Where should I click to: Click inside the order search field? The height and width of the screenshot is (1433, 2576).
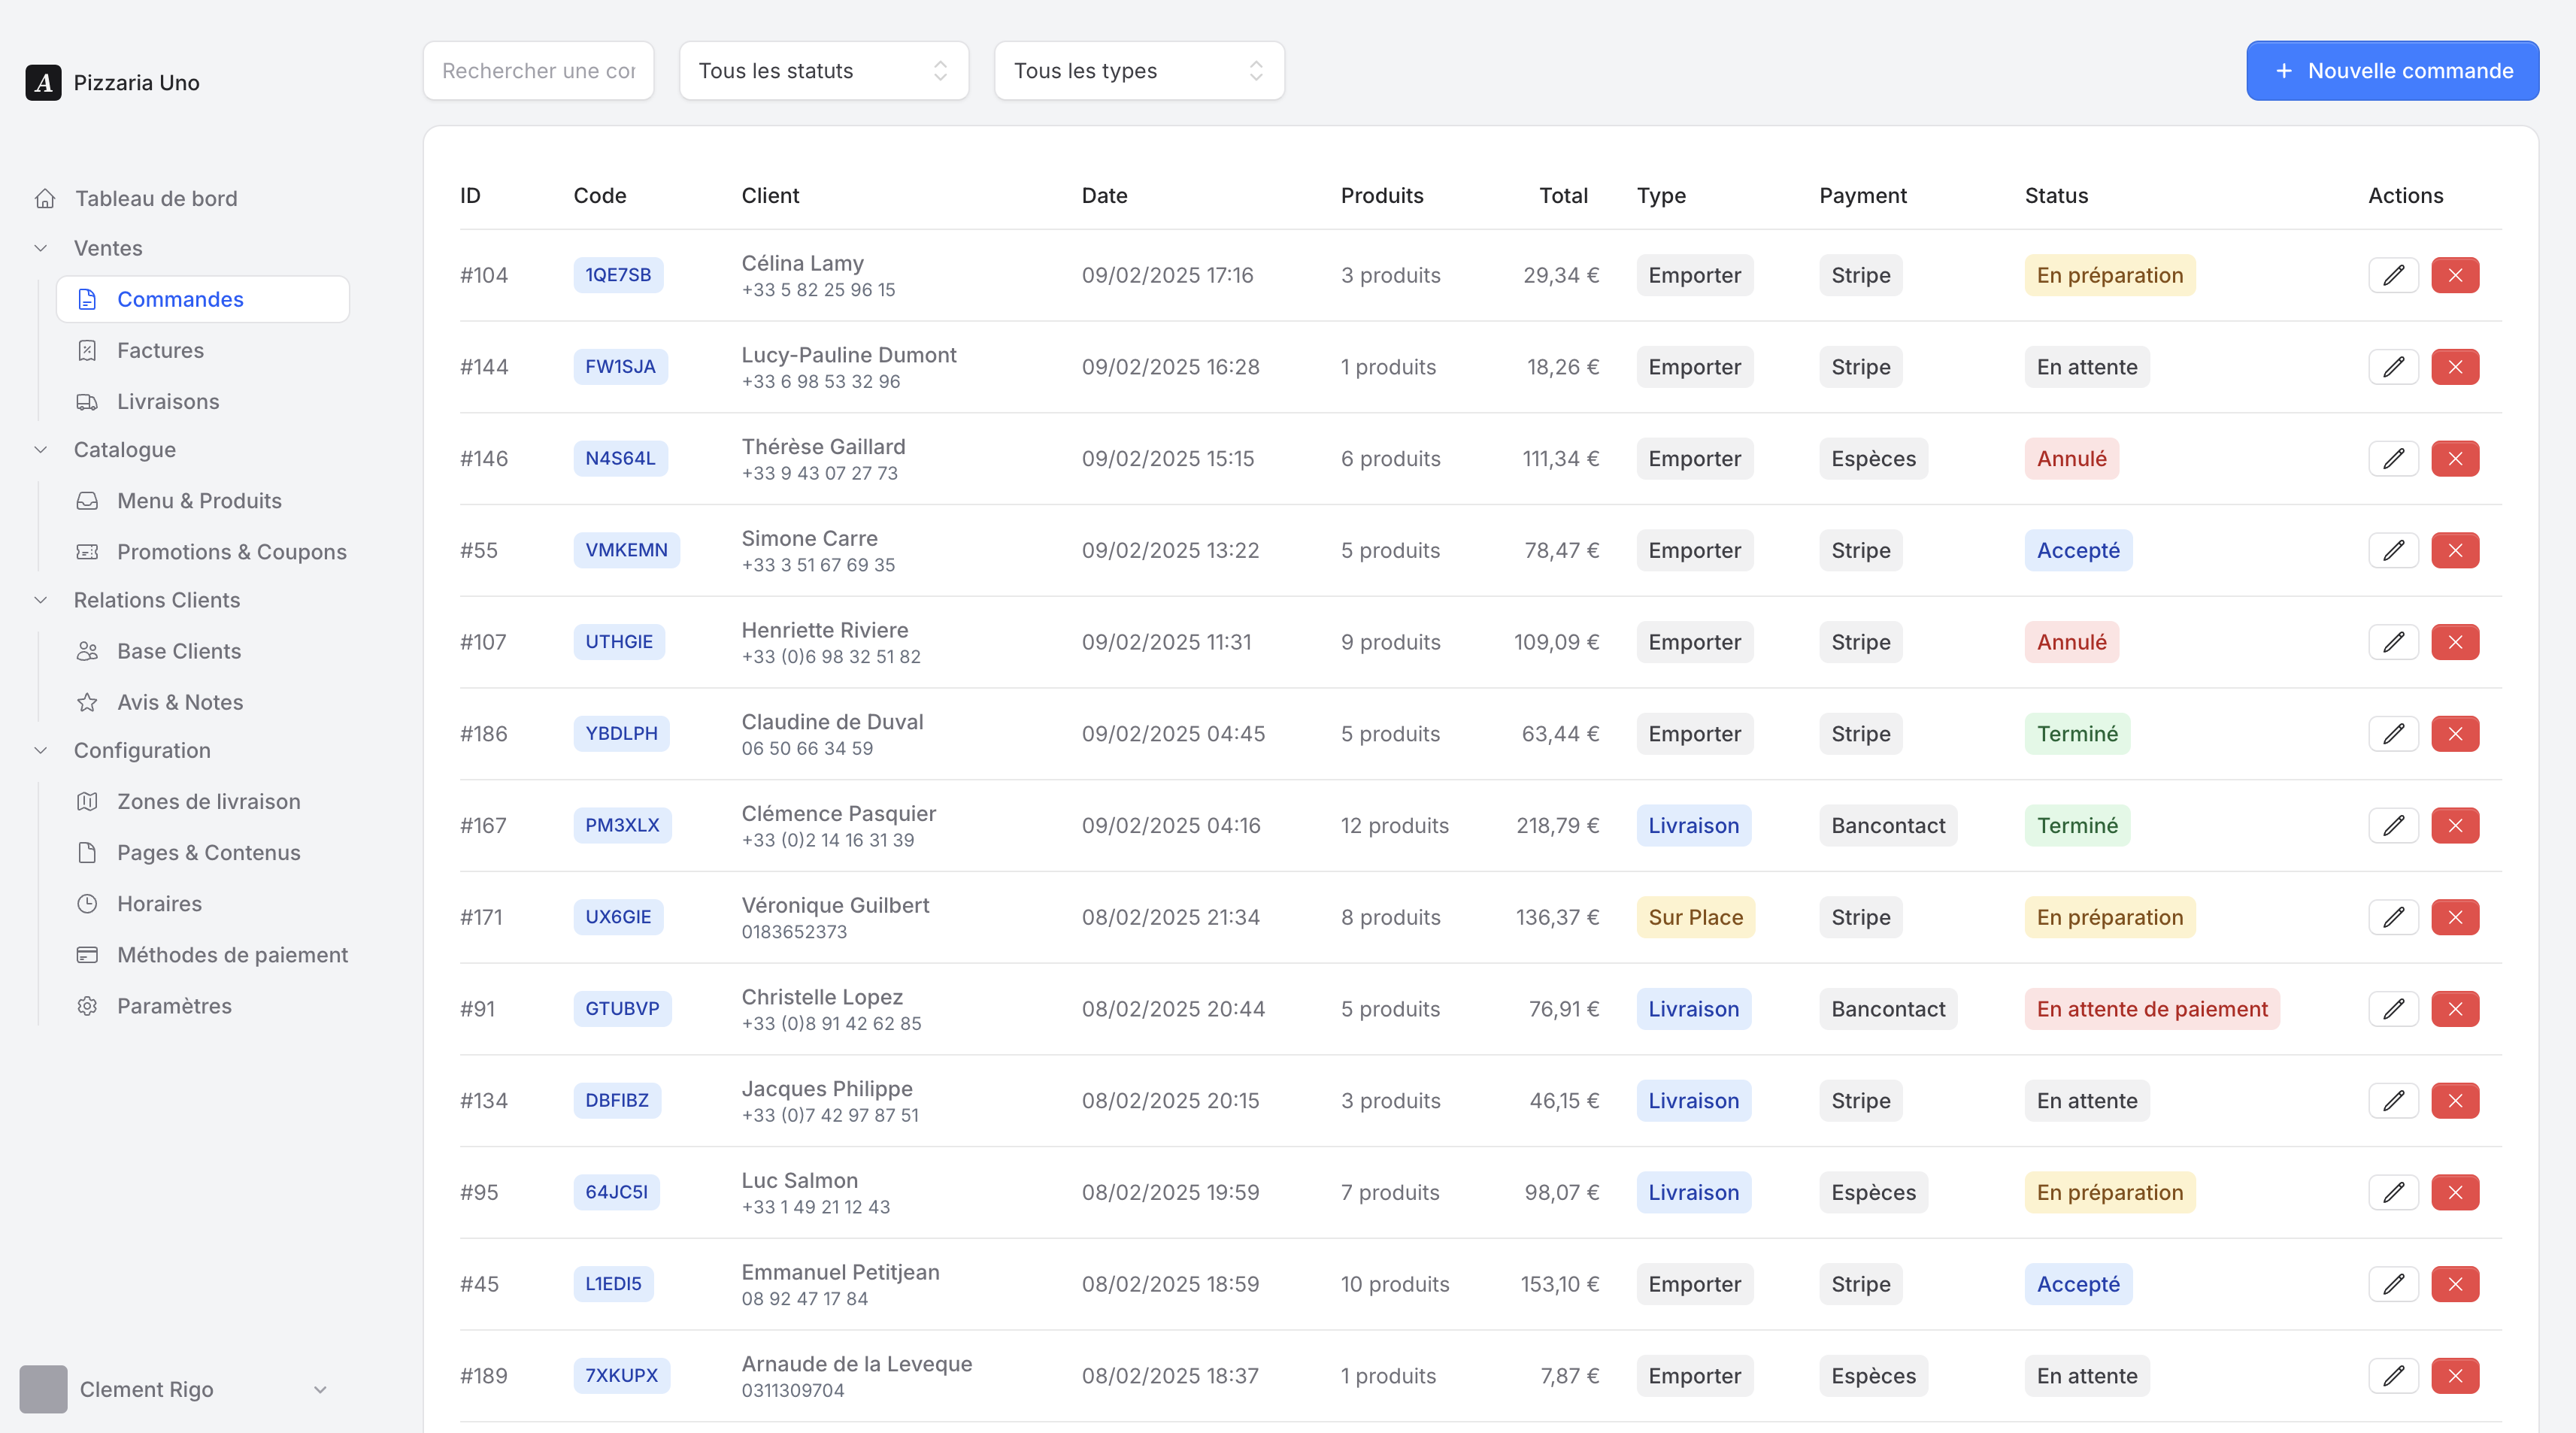point(538,71)
